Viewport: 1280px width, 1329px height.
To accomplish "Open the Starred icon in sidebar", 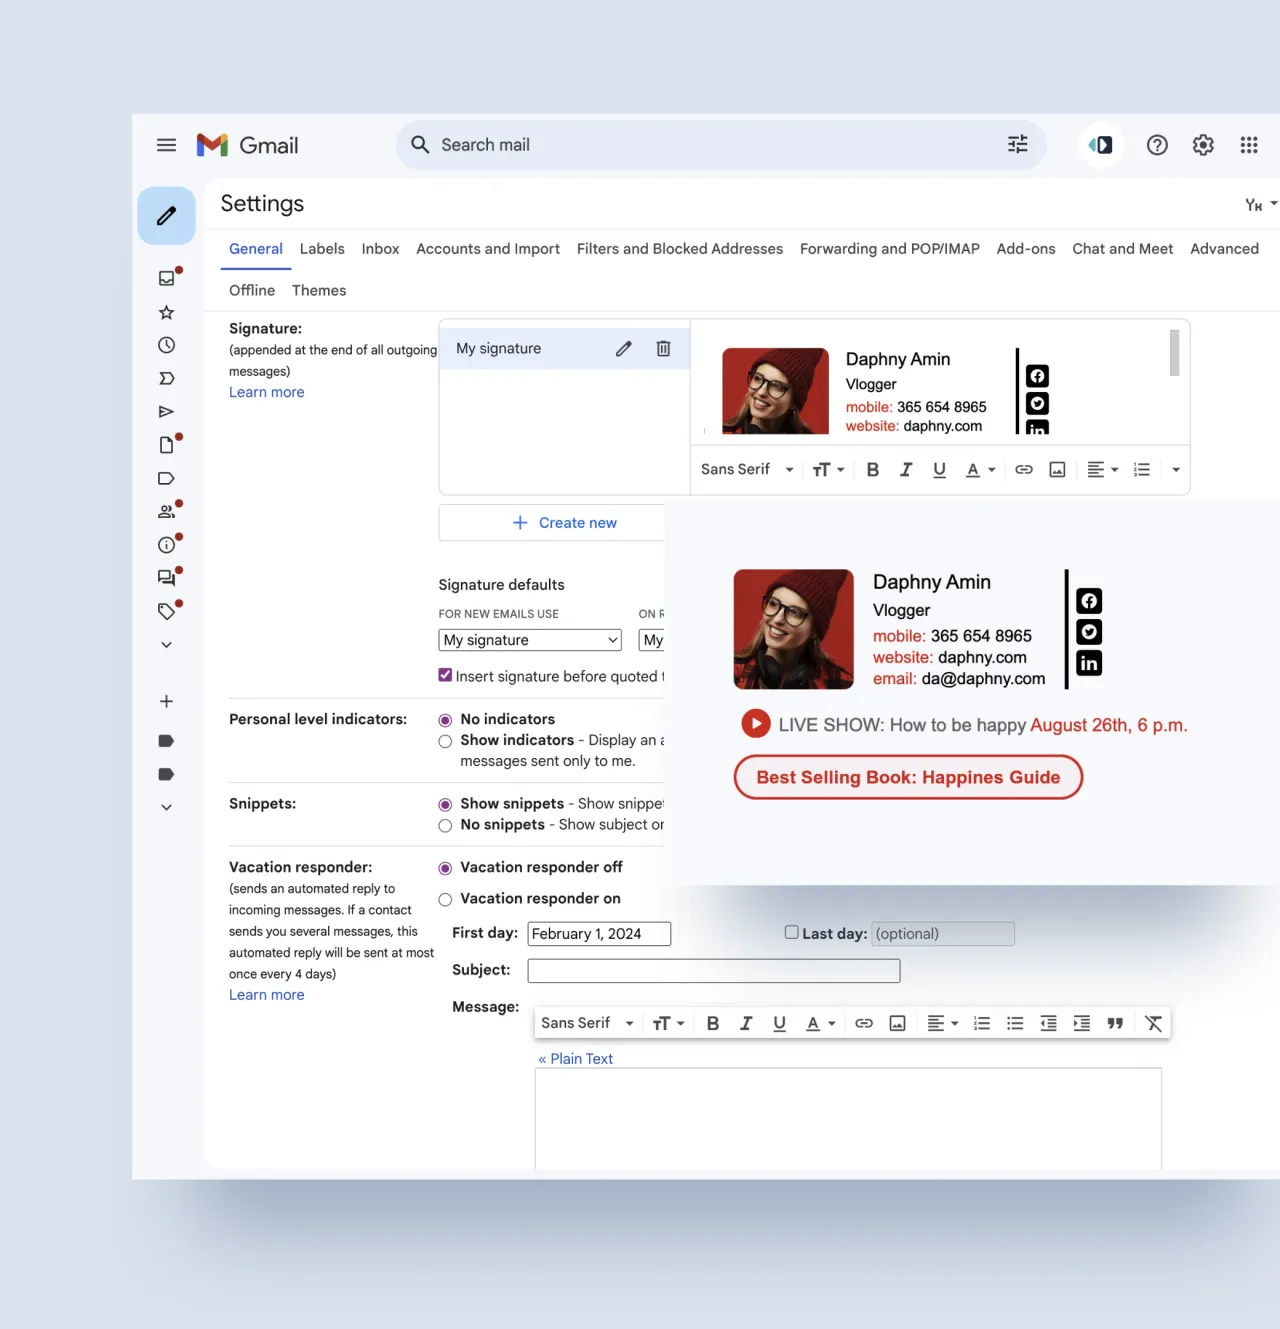I will coord(166,313).
